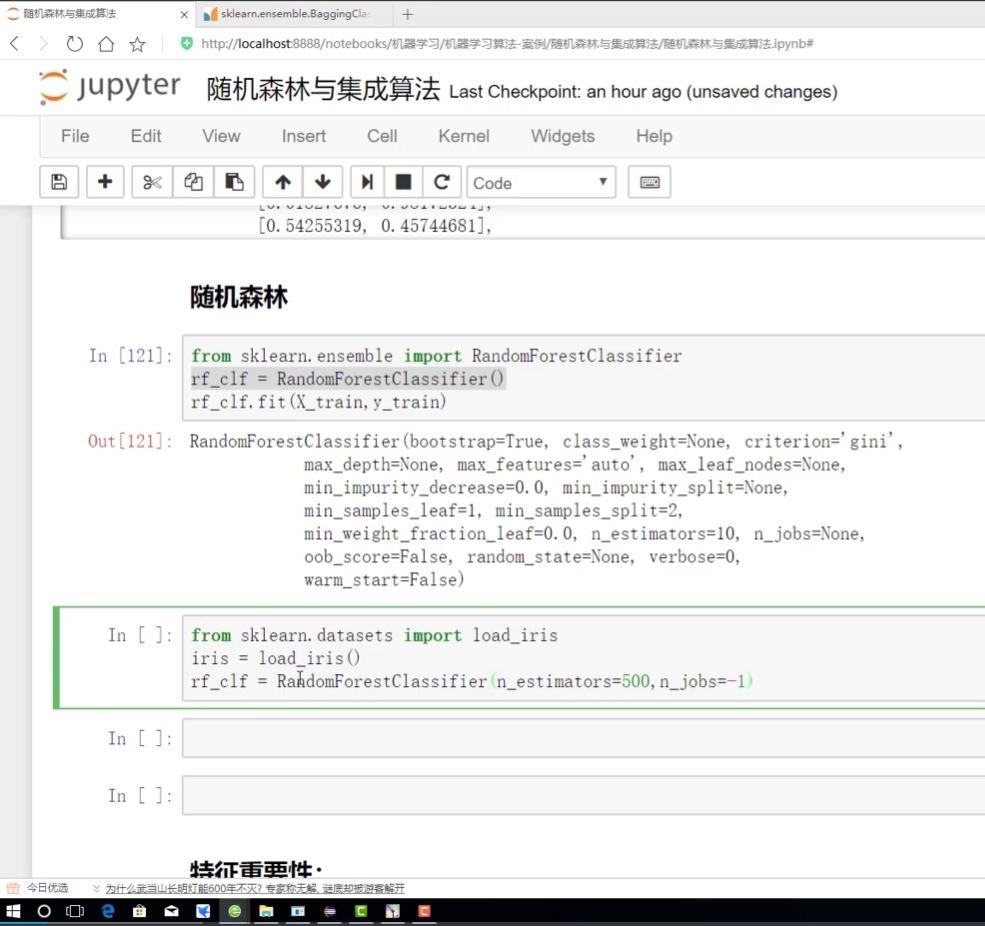Open File Explorer from taskbar
The image size is (985, 926).
[266, 911]
